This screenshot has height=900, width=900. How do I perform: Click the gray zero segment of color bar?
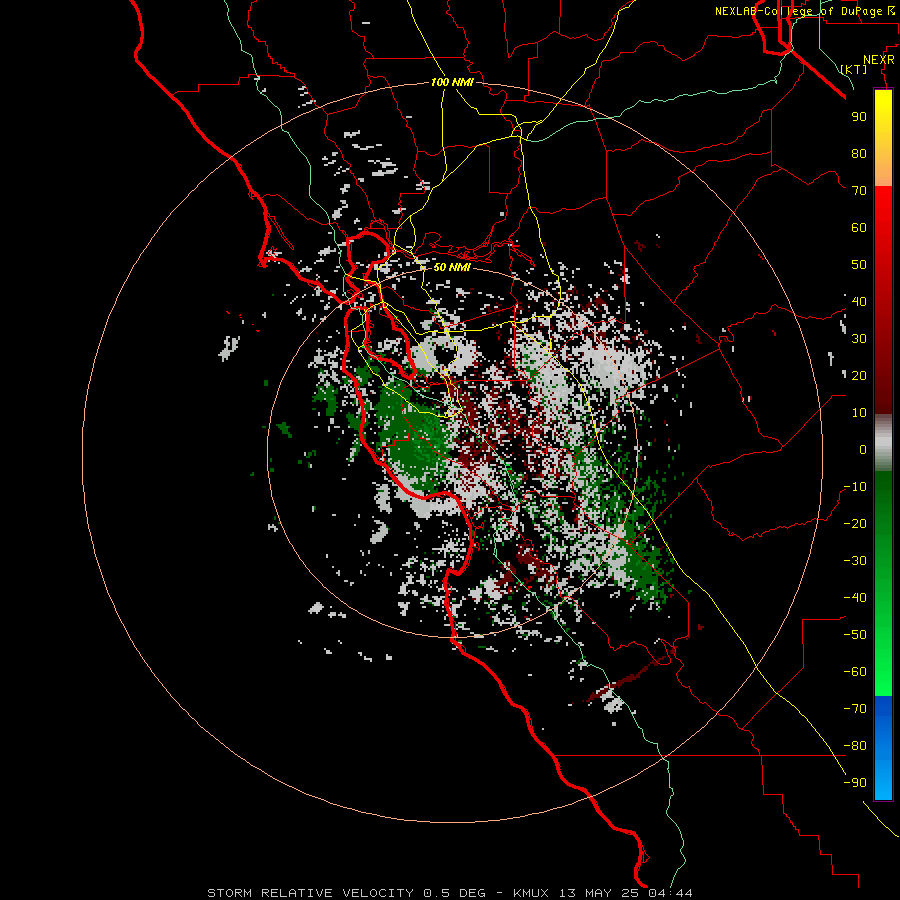click(x=883, y=443)
